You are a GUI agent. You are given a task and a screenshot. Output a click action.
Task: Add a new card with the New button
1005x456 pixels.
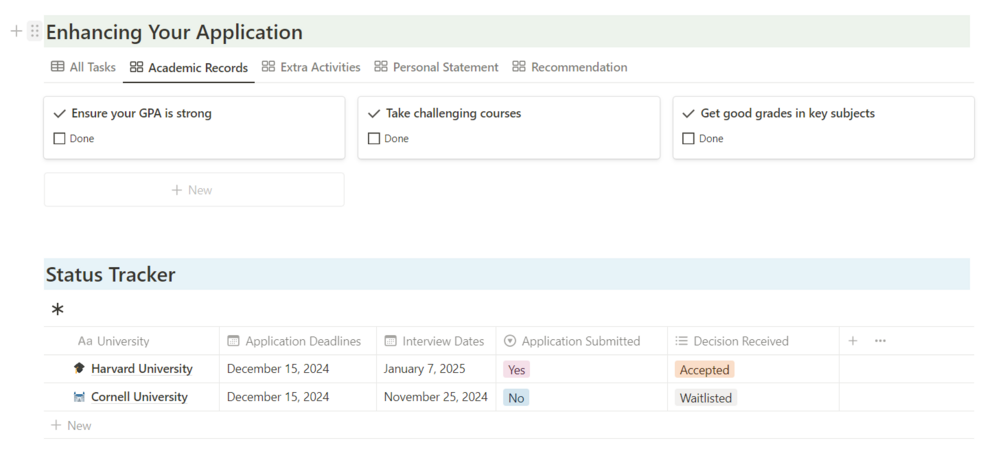tap(193, 190)
